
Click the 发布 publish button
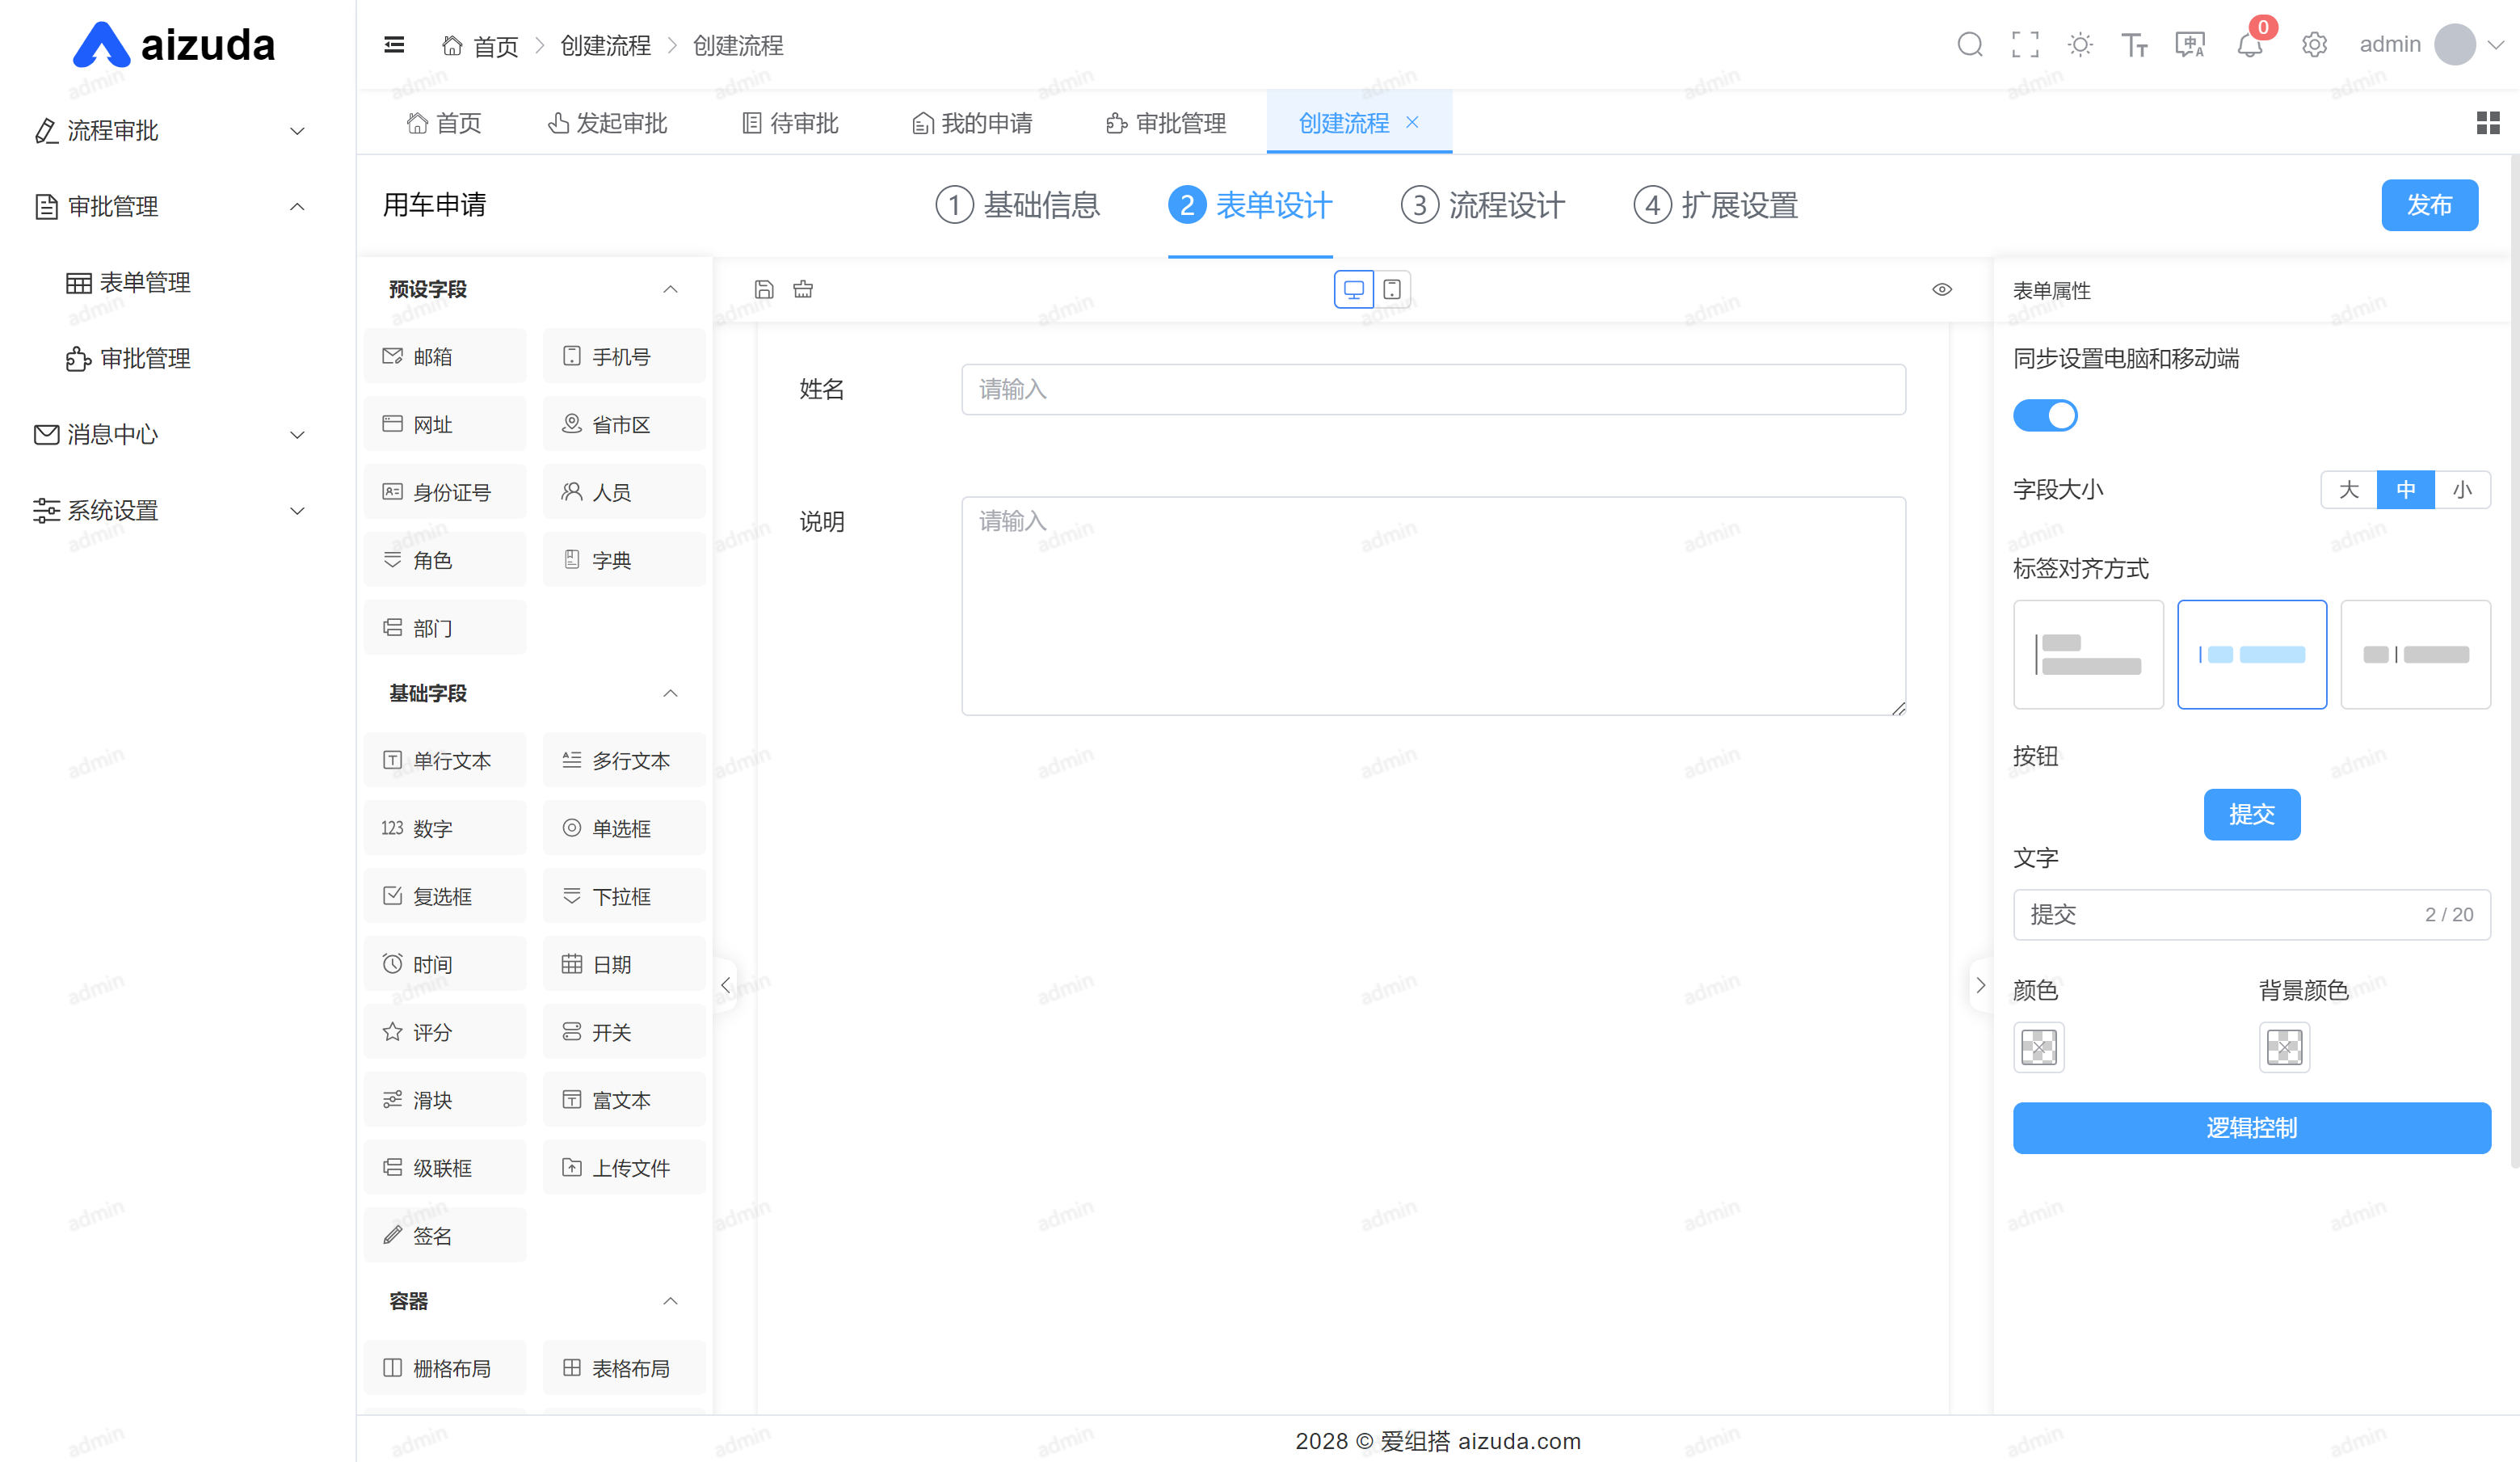click(x=2429, y=205)
